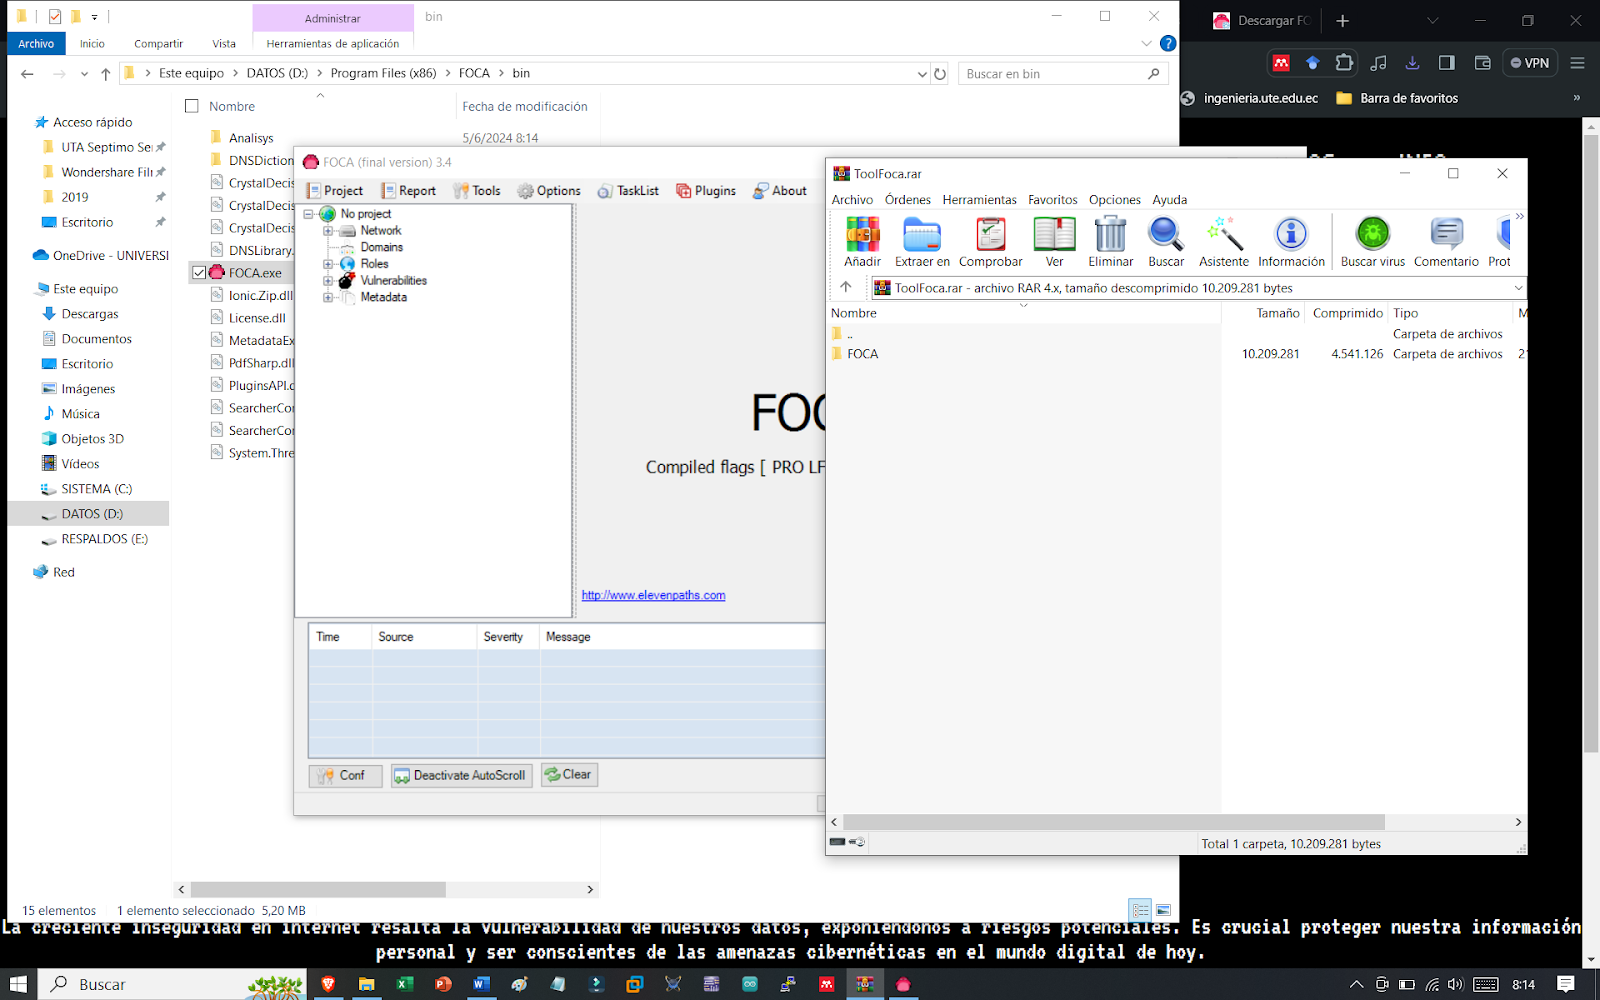Screen dimensions: 1600x1000
Task: Toggle Brave sidebar panel icon
Action: tap(1446, 62)
